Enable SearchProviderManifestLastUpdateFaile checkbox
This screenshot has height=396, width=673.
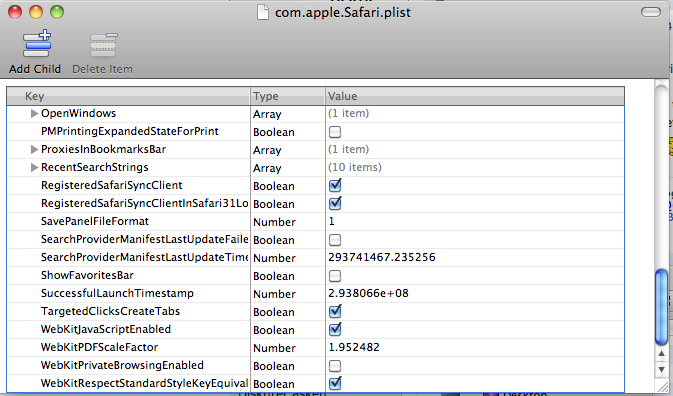coord(335,240)
